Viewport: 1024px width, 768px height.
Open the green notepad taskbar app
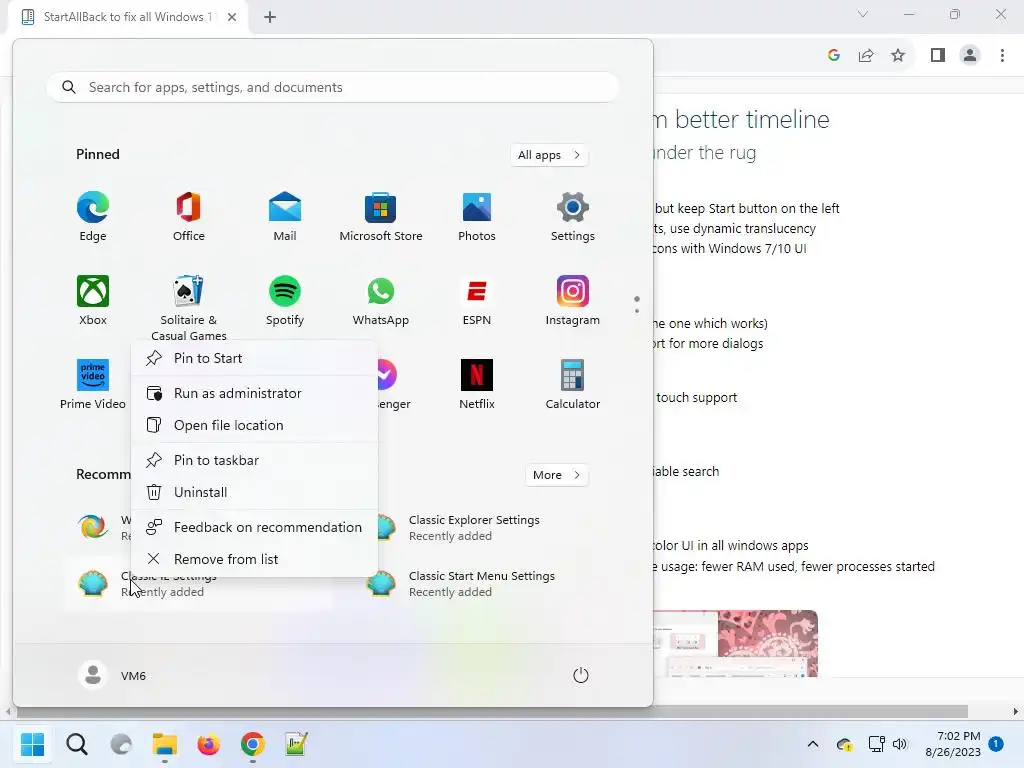296,744
